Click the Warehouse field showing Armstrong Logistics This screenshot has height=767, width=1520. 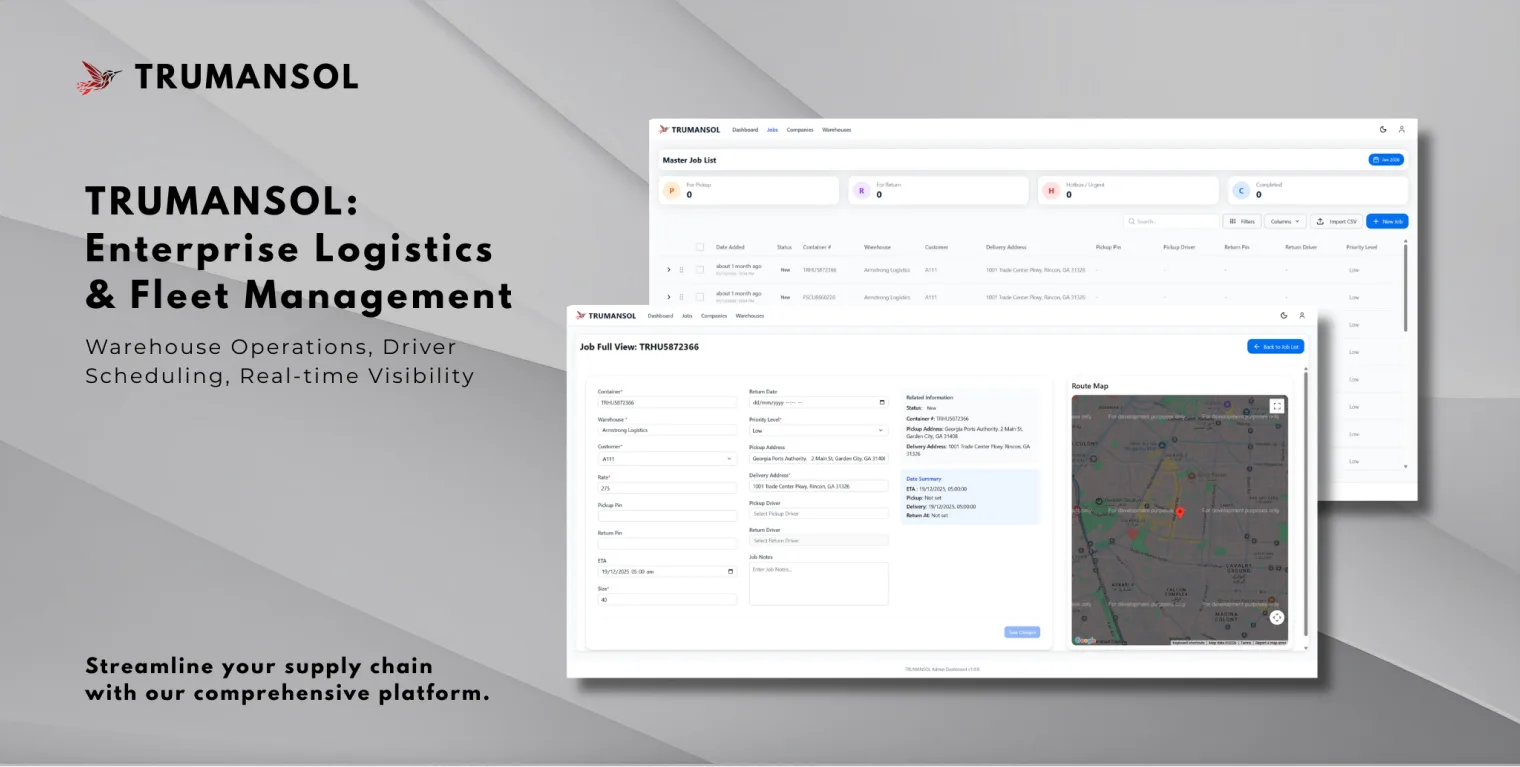click(667, 430)
